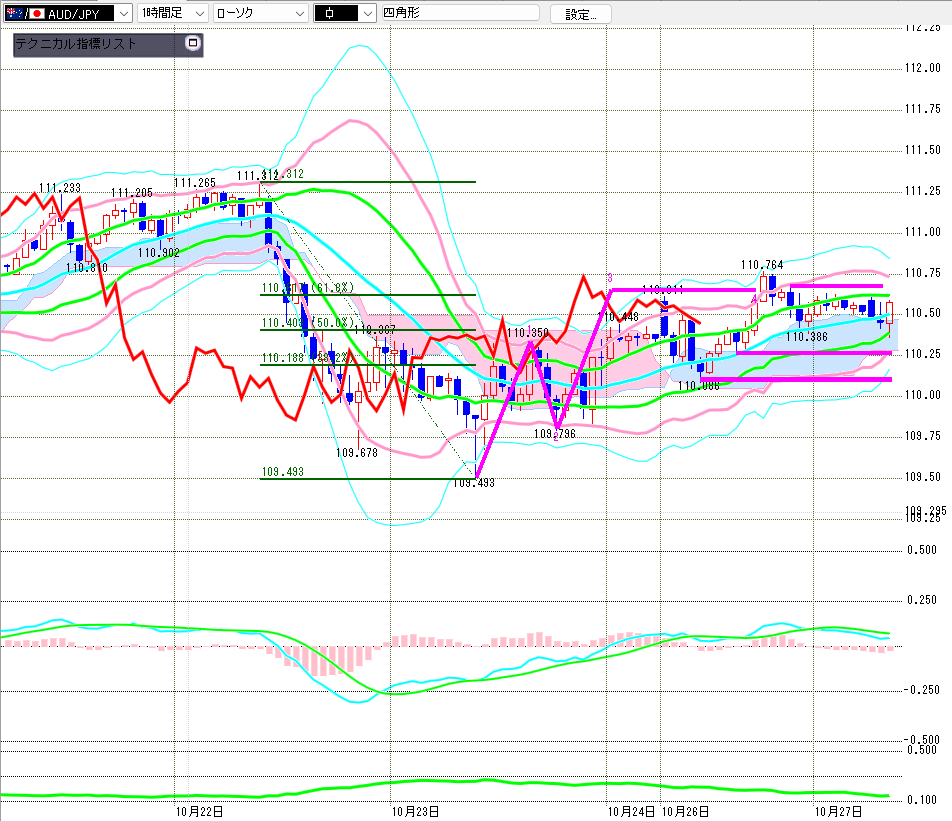
Task: Select the テクニカル指標リスト panel title
Action: click(x=75, y=44)
